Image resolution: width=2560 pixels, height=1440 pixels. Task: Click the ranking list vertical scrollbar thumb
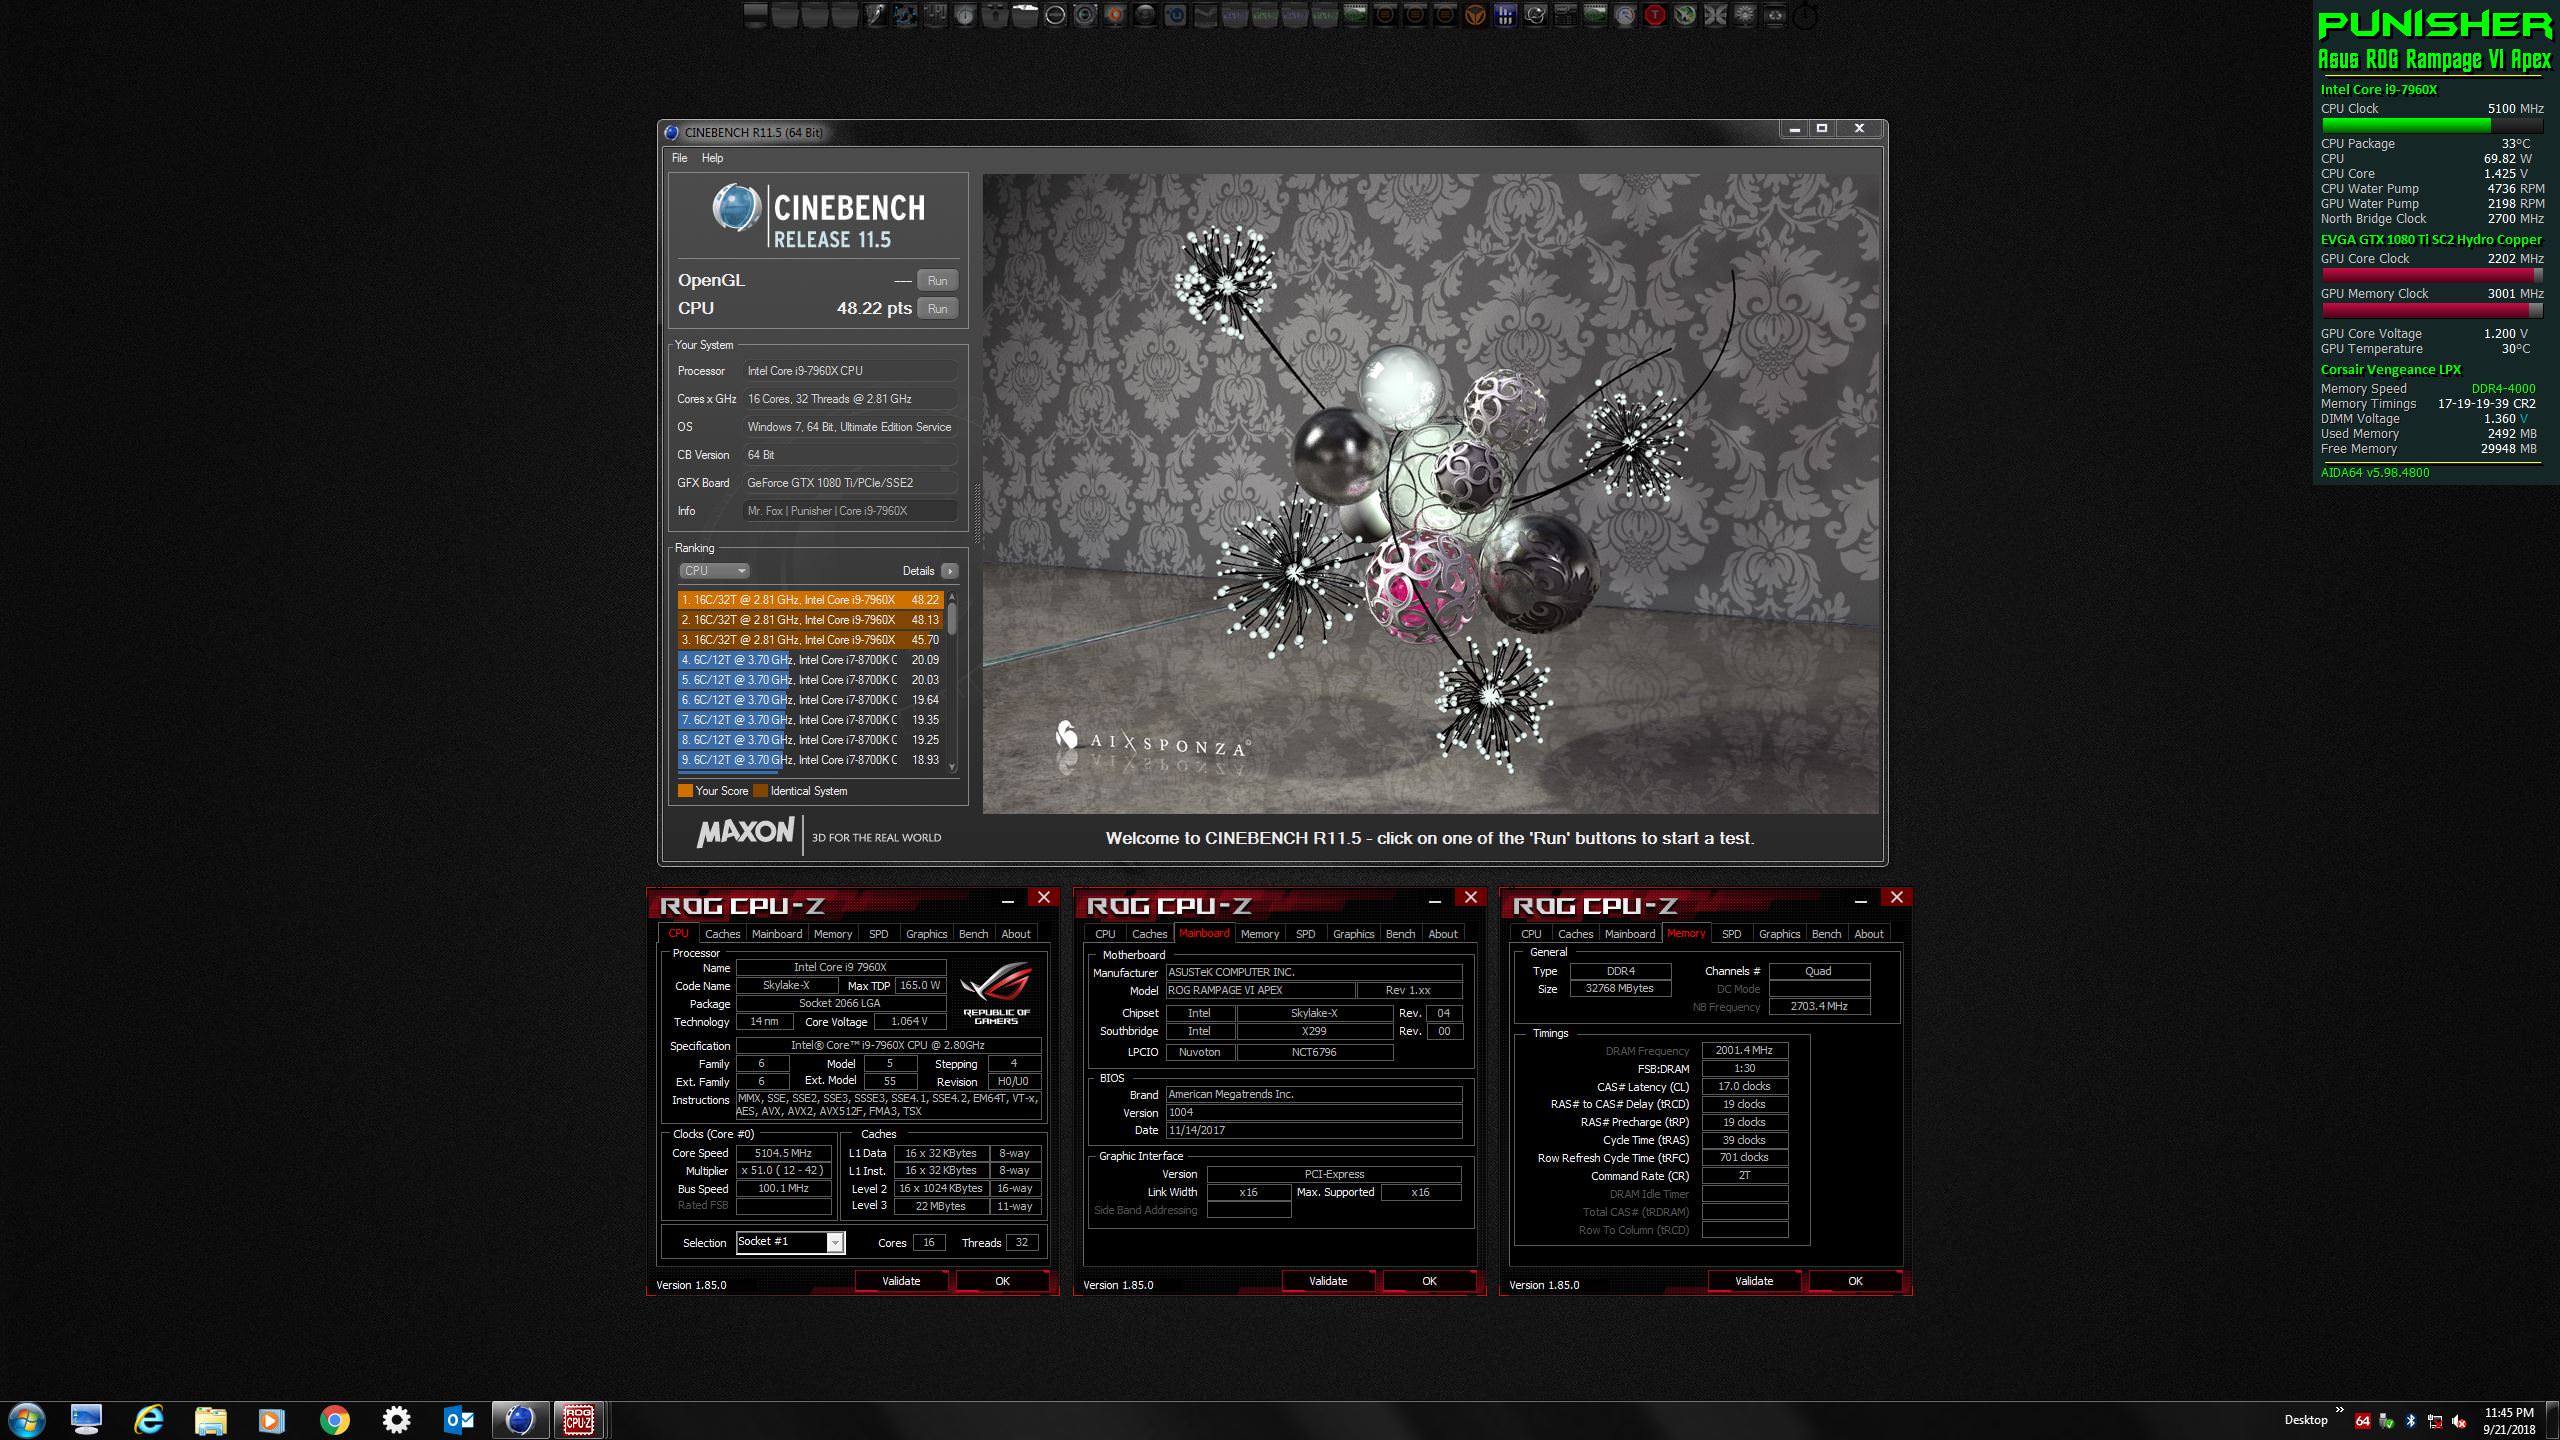tap(952, 618)
